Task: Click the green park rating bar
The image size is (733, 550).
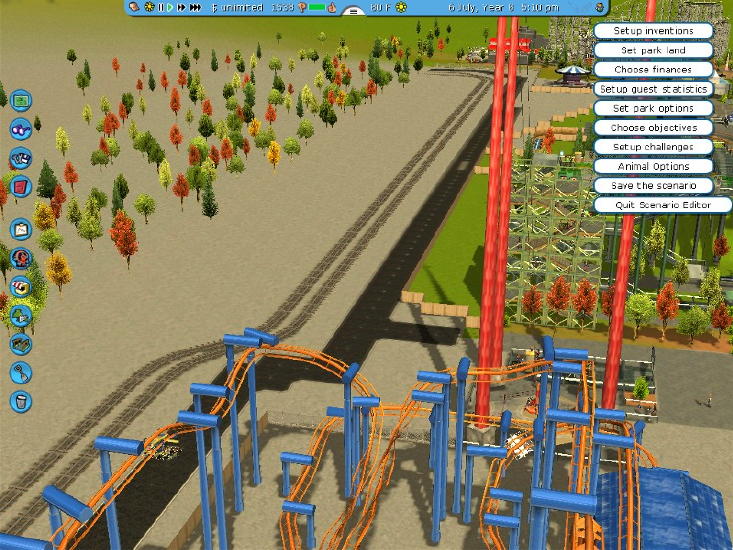Action: [317, 7]
